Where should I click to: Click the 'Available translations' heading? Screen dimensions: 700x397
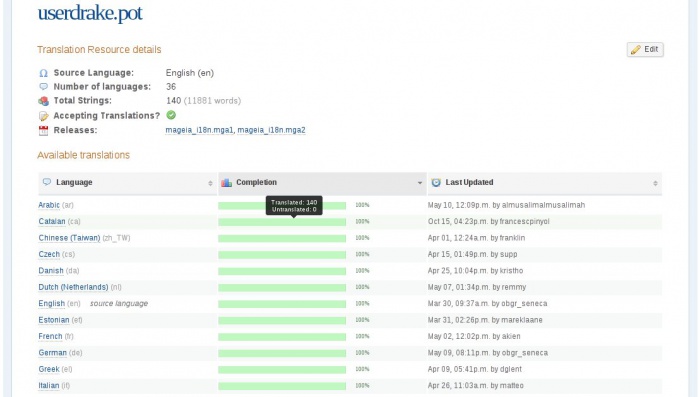[83, 155]
